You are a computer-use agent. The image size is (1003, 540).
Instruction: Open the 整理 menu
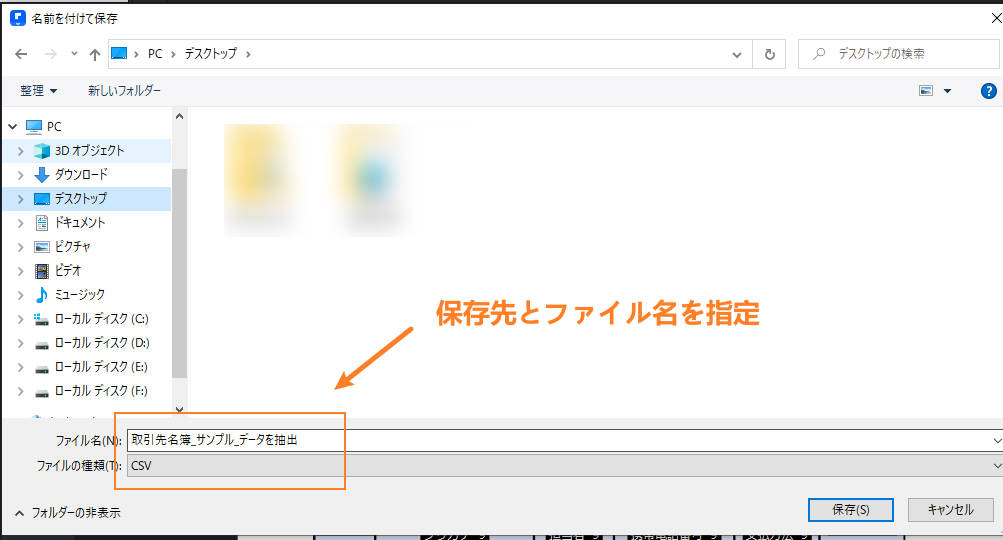tap(38, 91)
